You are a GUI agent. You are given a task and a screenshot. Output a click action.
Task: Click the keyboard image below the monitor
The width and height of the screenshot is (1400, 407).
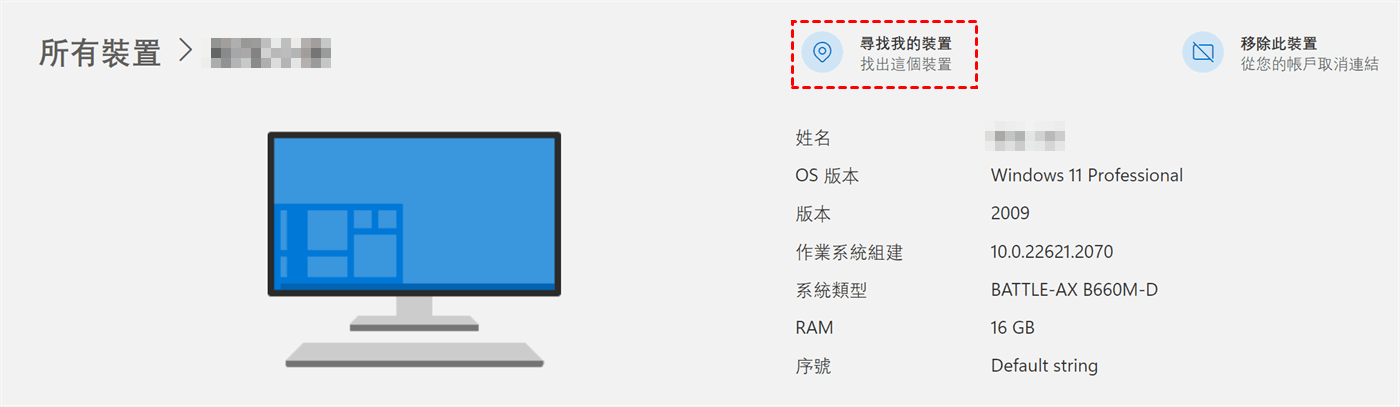(x=414, y=354)
